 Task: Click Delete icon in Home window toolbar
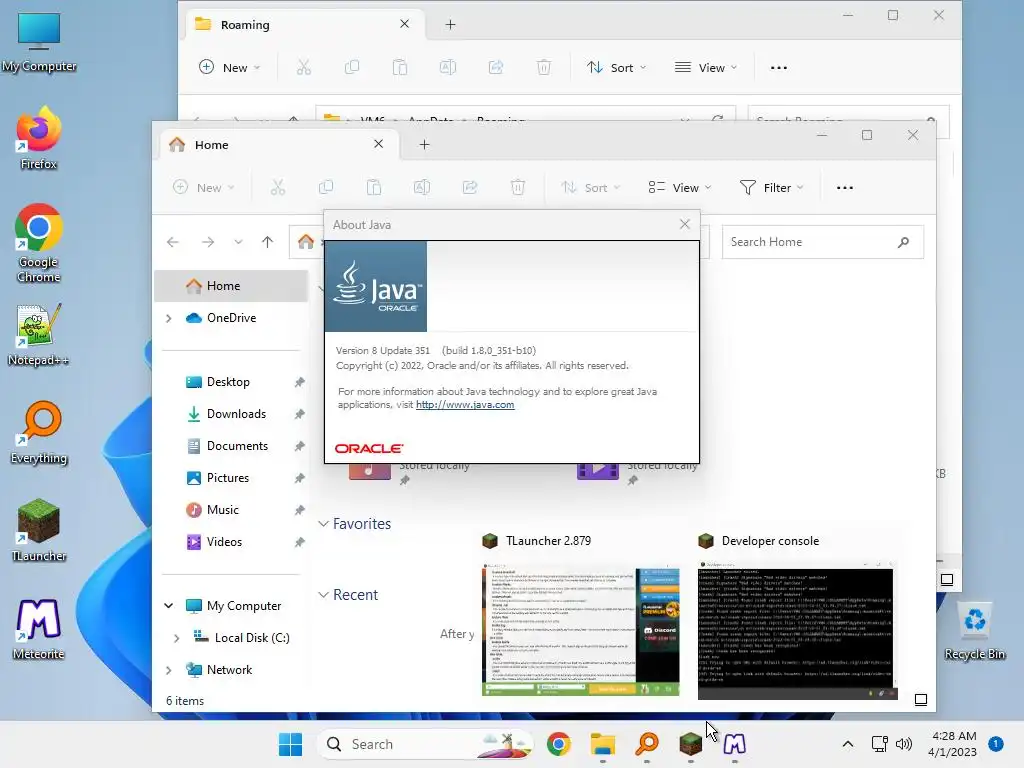(517, 187)
